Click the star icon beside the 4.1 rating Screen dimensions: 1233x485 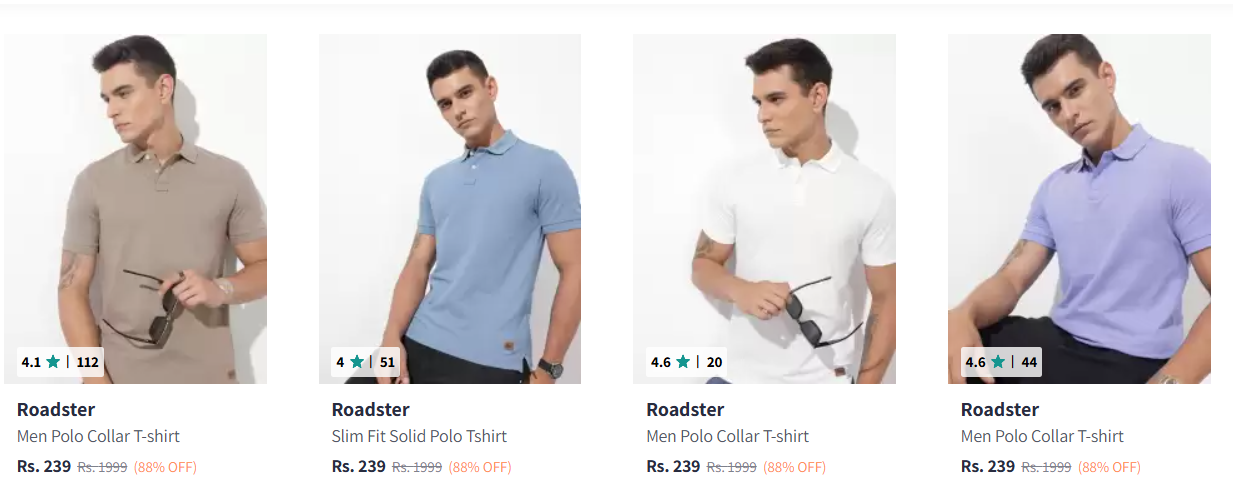coord(53,362)
